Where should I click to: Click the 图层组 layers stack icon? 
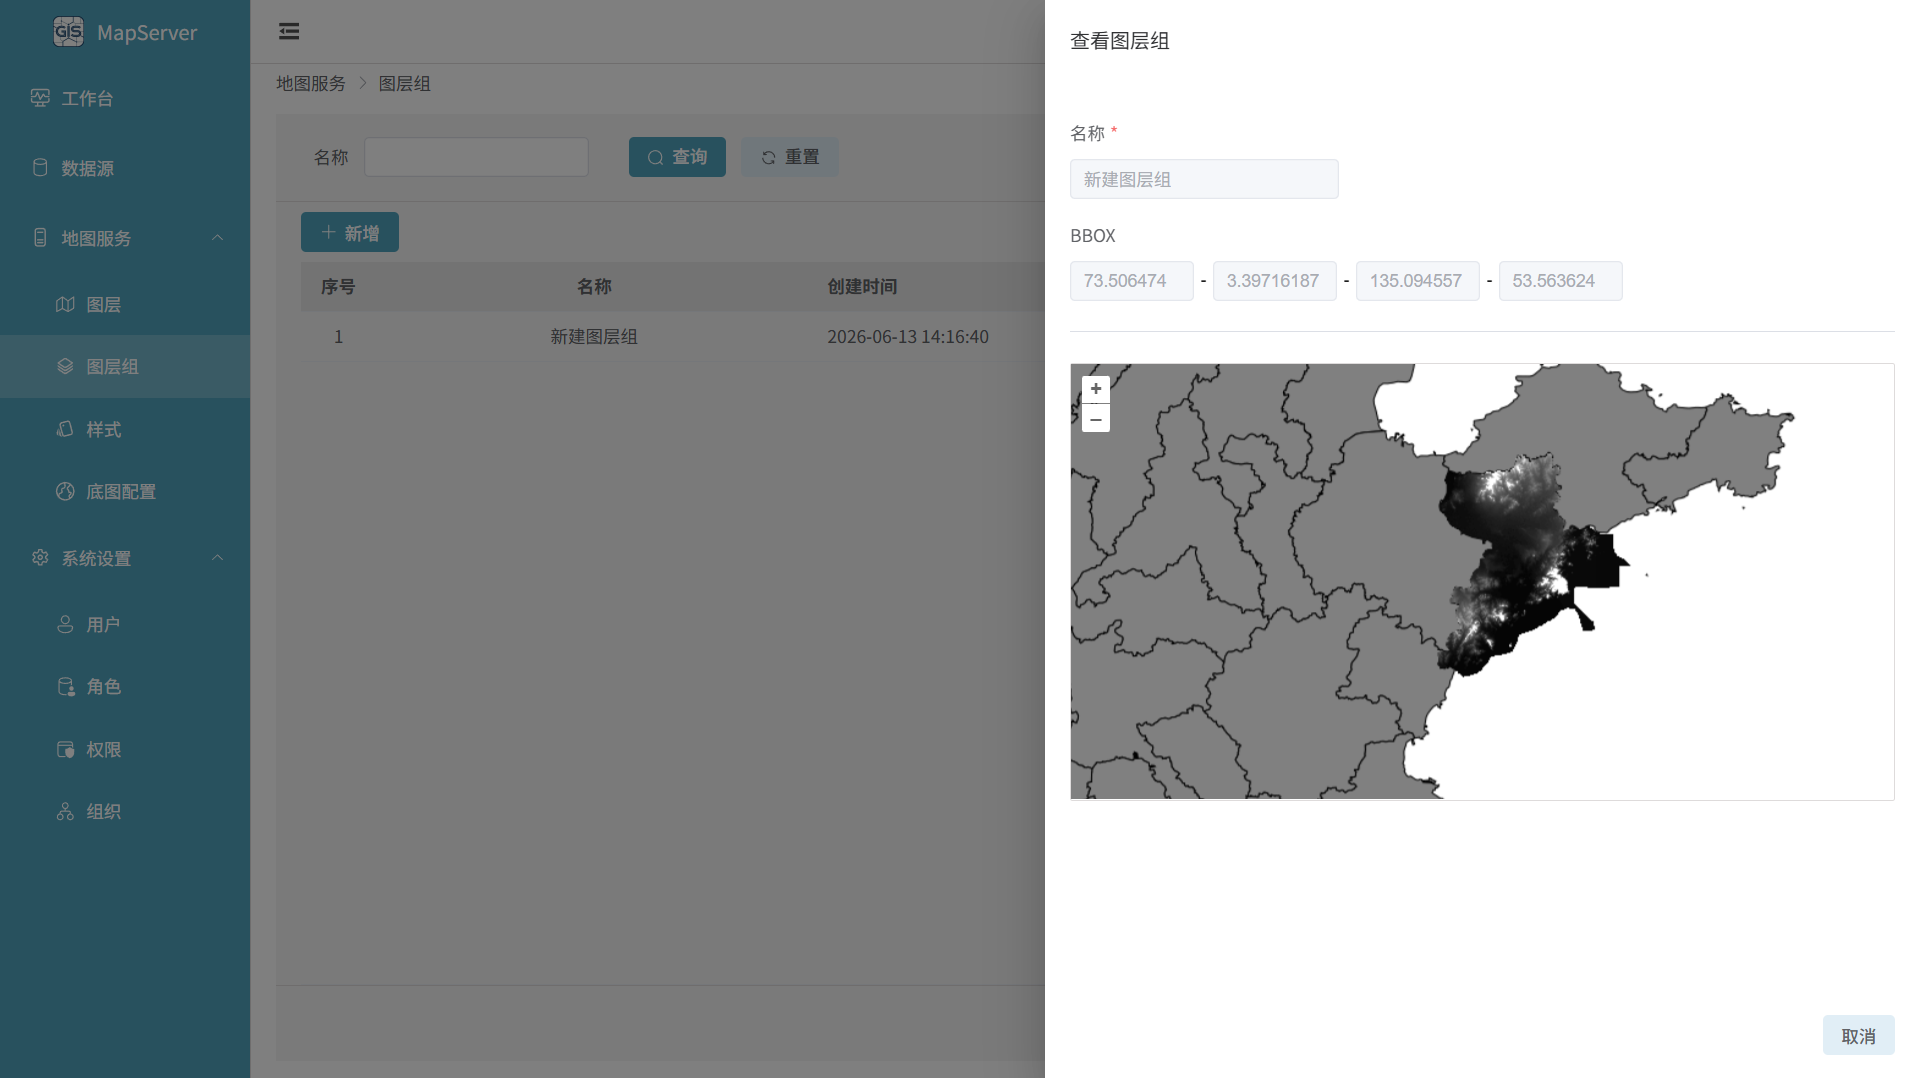(65, 366)
